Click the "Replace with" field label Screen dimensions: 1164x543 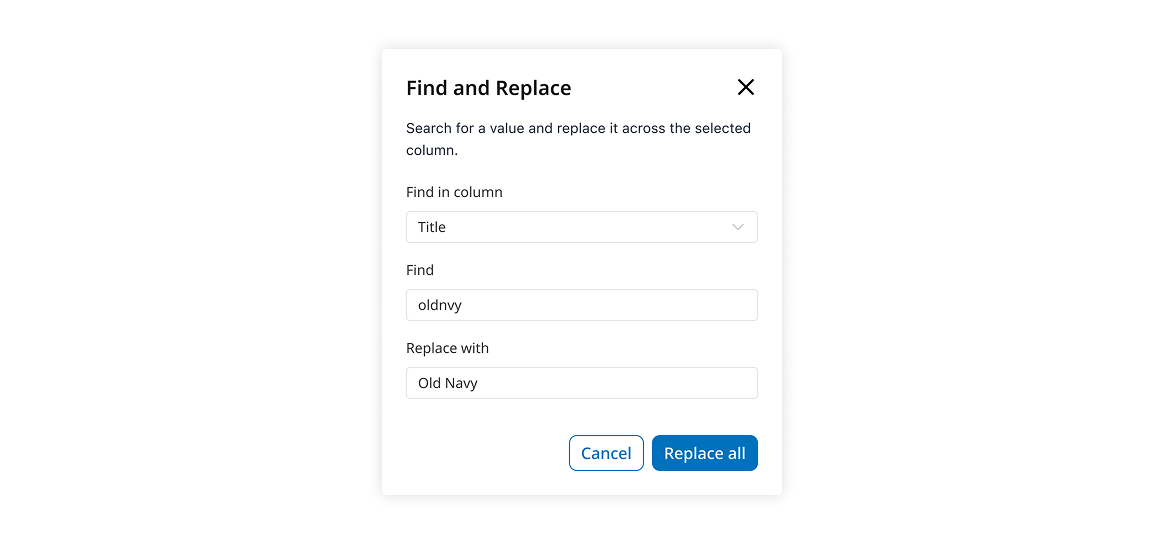click(447, 348)
